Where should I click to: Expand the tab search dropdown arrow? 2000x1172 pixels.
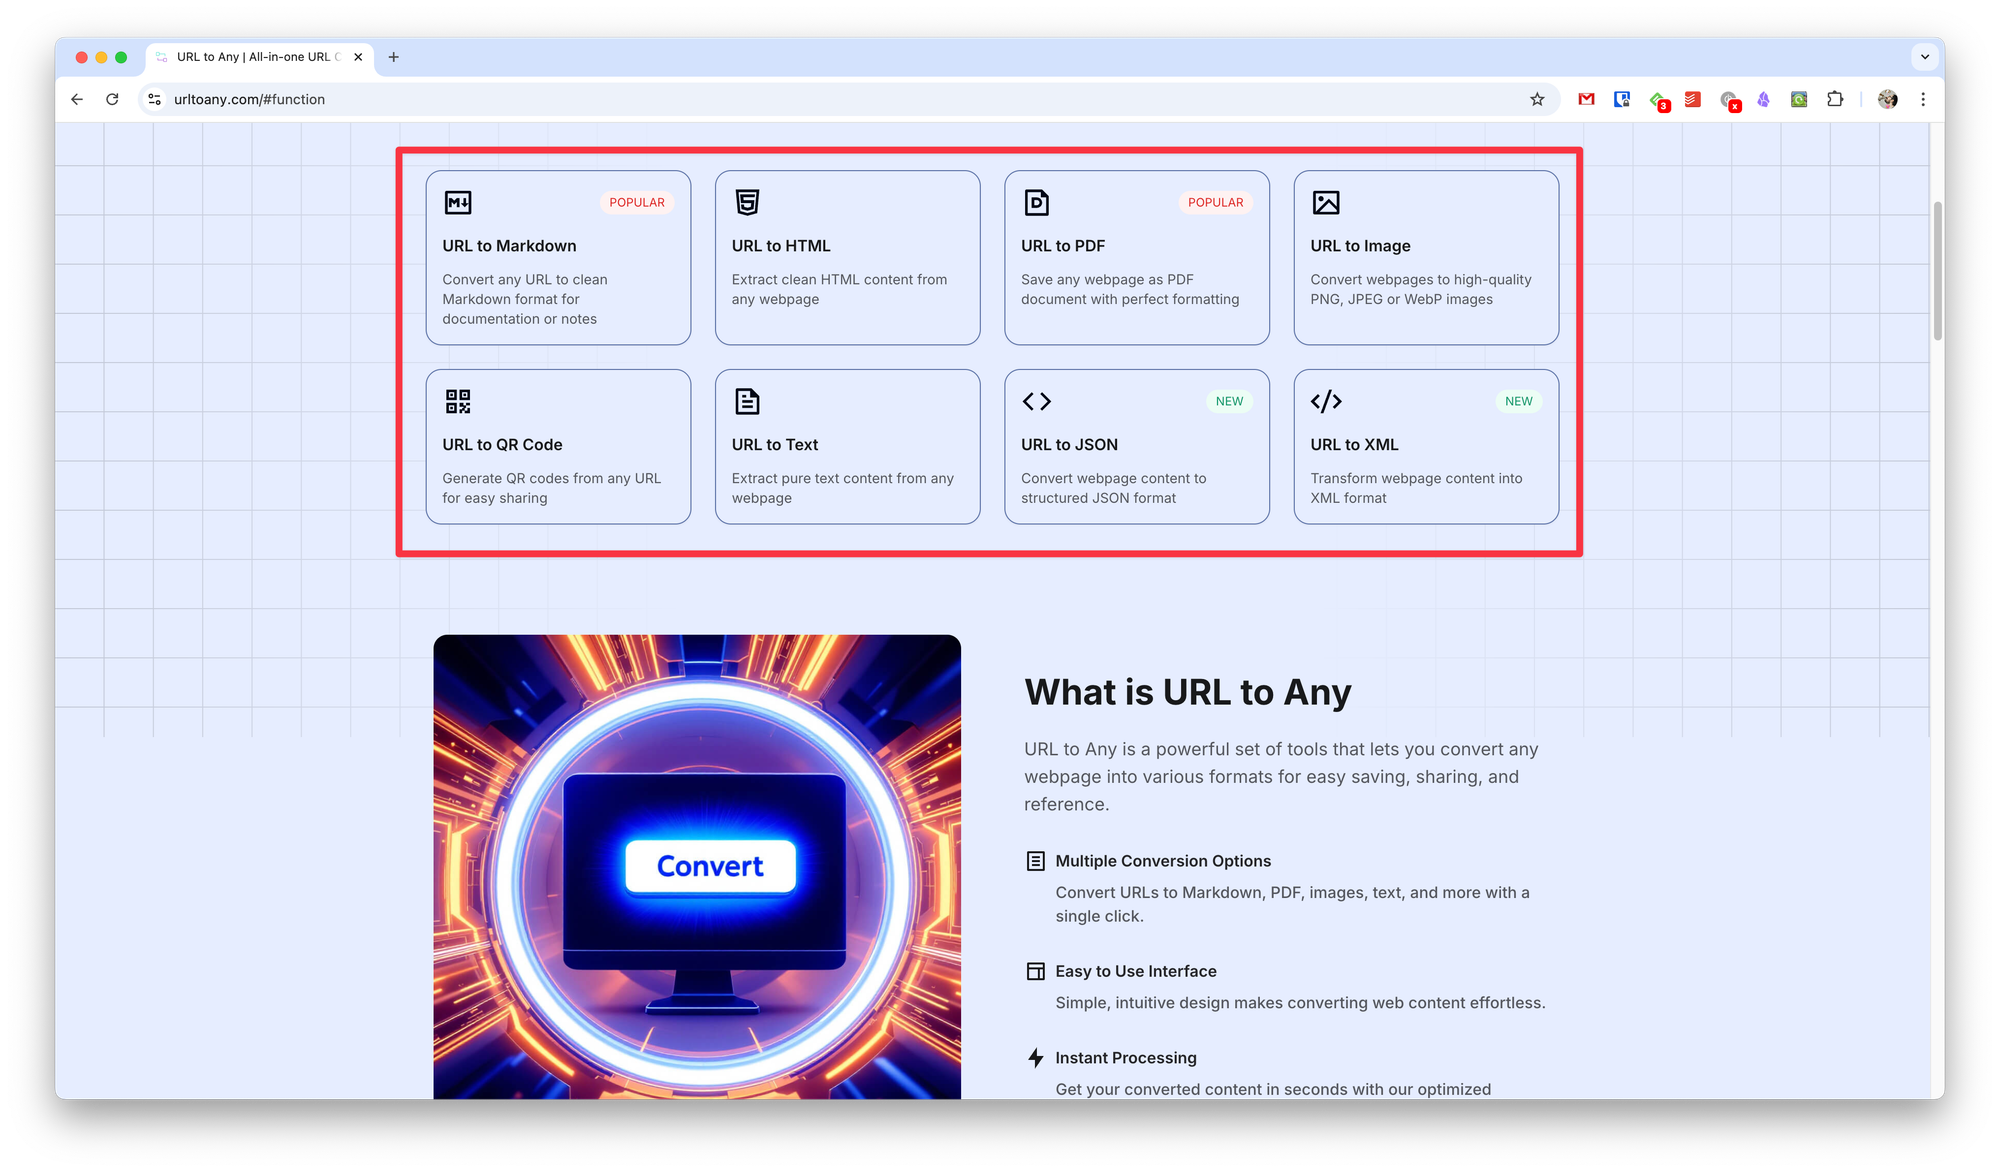tap(1924, 57)
